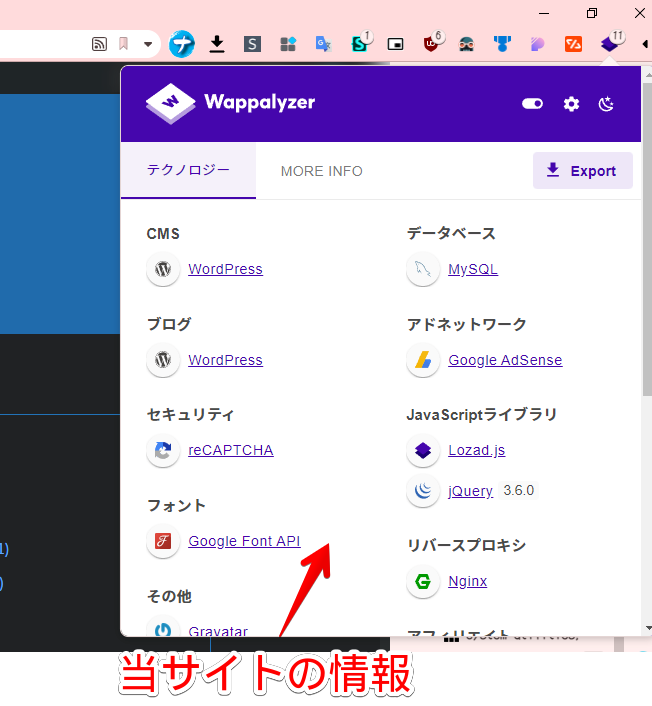
Task: Click the Export button
Action: [583, 171]
